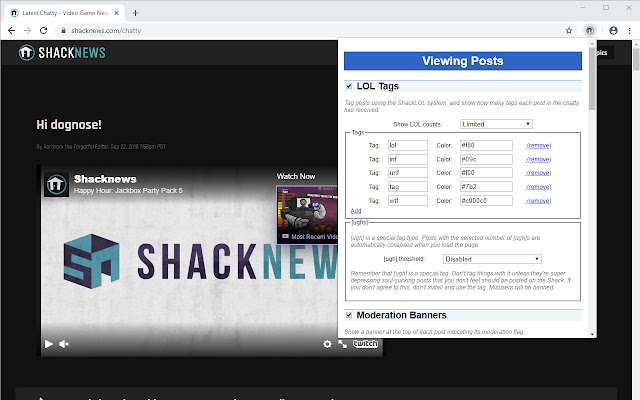The height and width of the screenshot is (400, 640).
Task: Edit the 'unf' tag name field
Action: pyautogui.click(x=408, y=173)
